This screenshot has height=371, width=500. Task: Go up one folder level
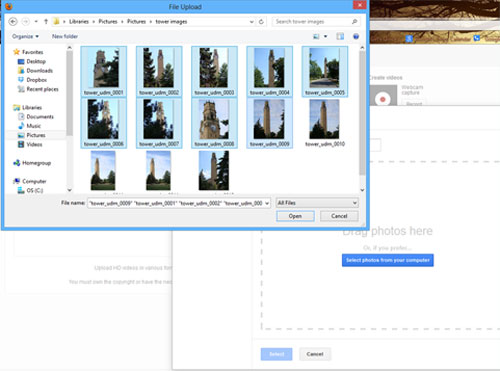pos(46,22)
